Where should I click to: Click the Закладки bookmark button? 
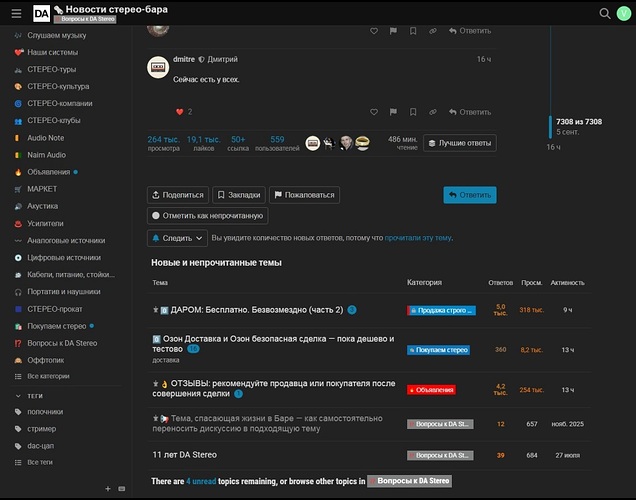[x=239, y=195]
